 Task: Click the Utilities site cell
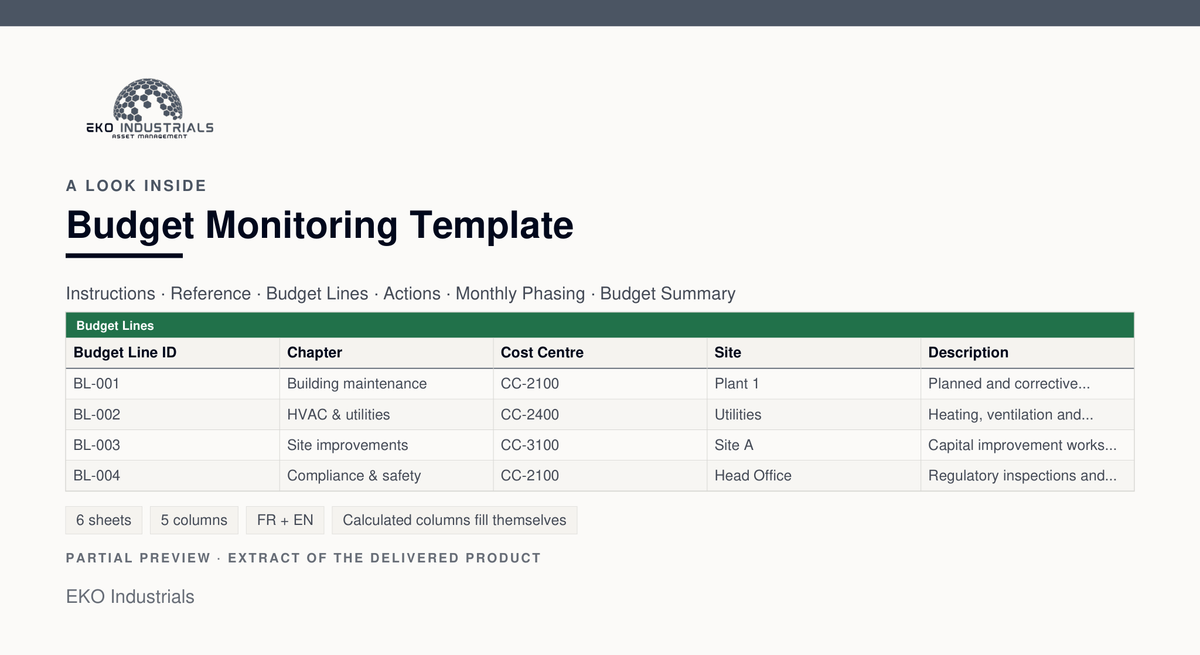pos(813,415)
